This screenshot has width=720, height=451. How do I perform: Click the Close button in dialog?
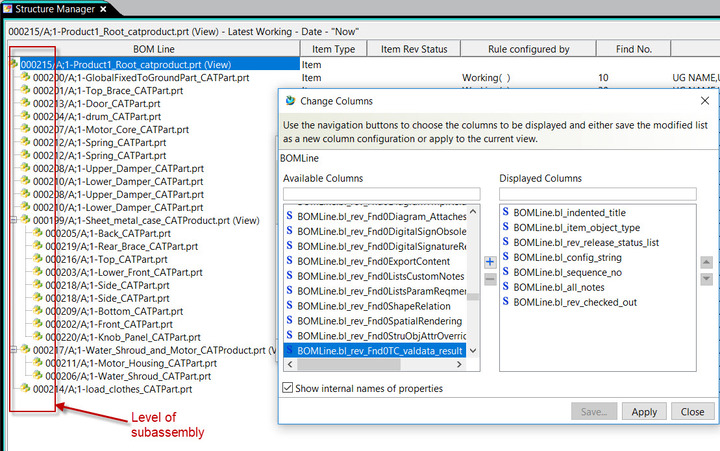(x=692, y=412)
